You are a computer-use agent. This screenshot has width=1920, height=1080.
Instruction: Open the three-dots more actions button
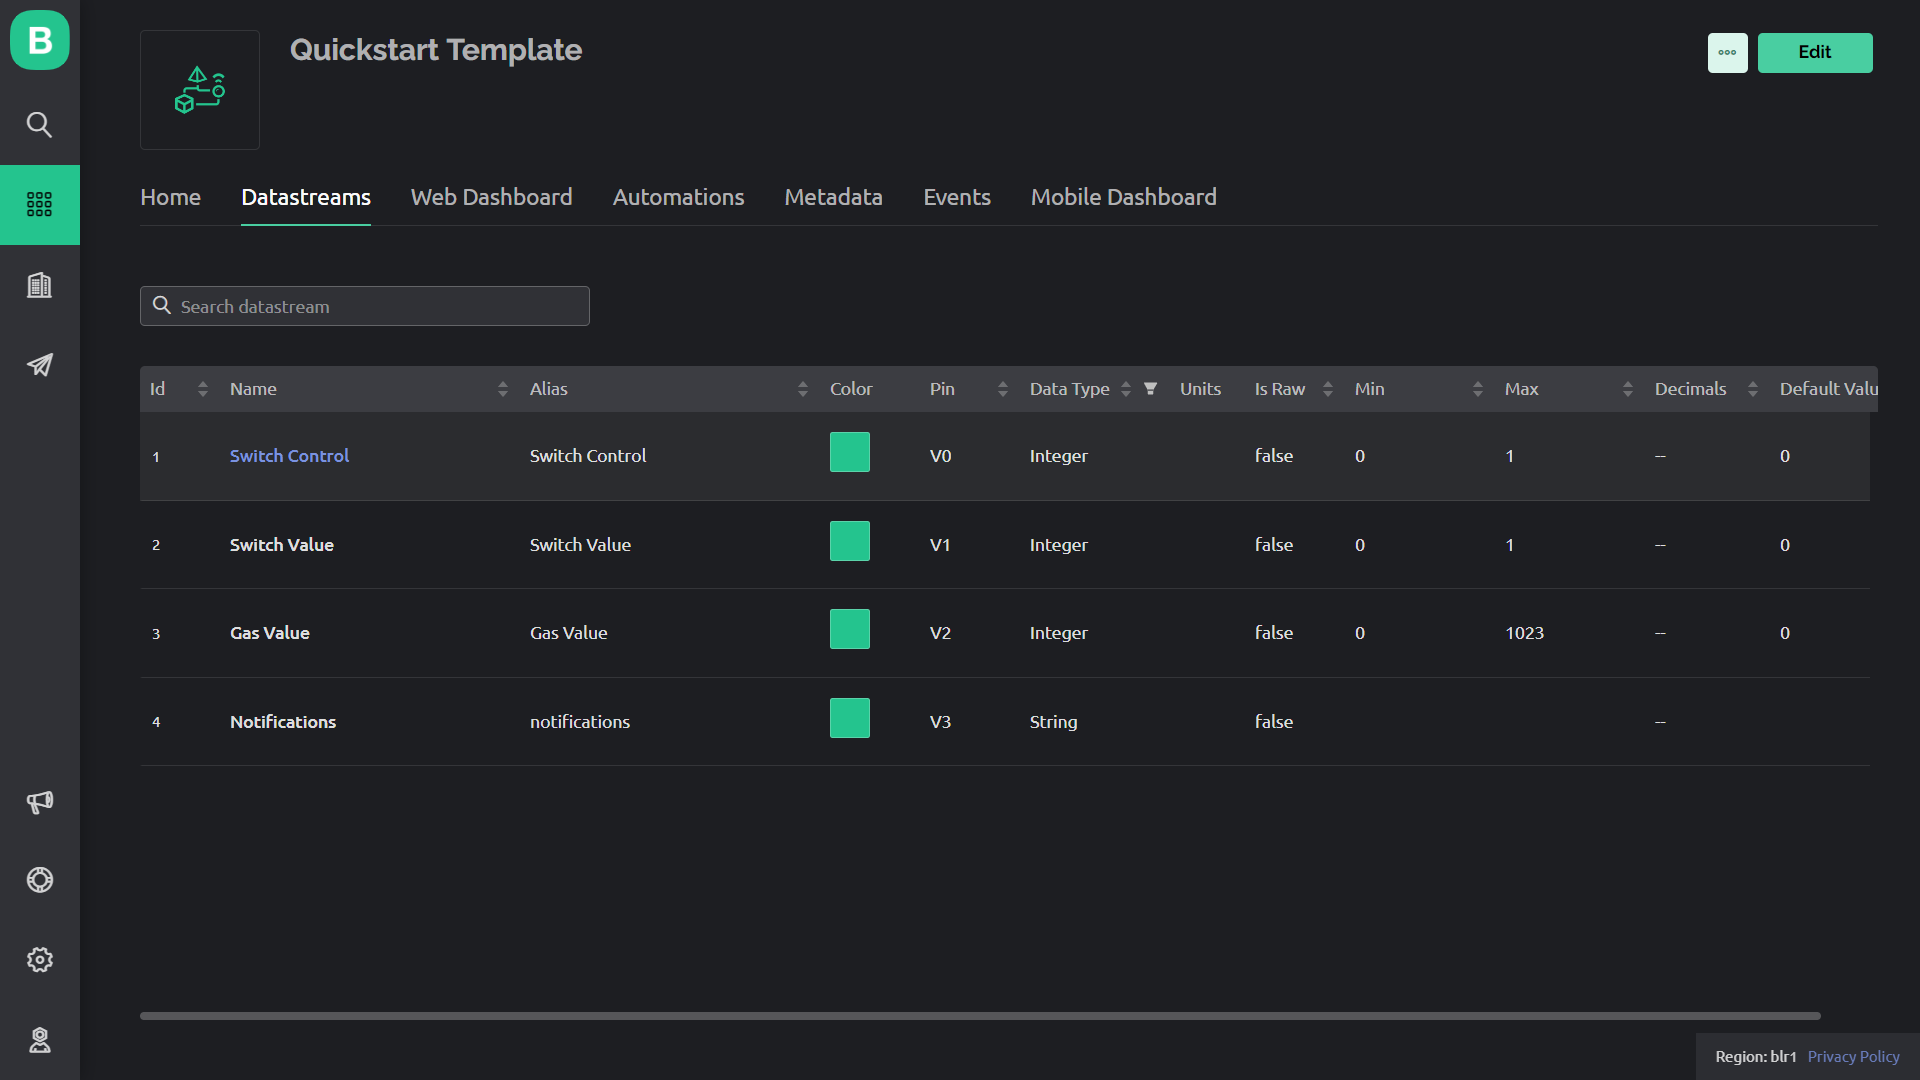tap(1727, 53)
